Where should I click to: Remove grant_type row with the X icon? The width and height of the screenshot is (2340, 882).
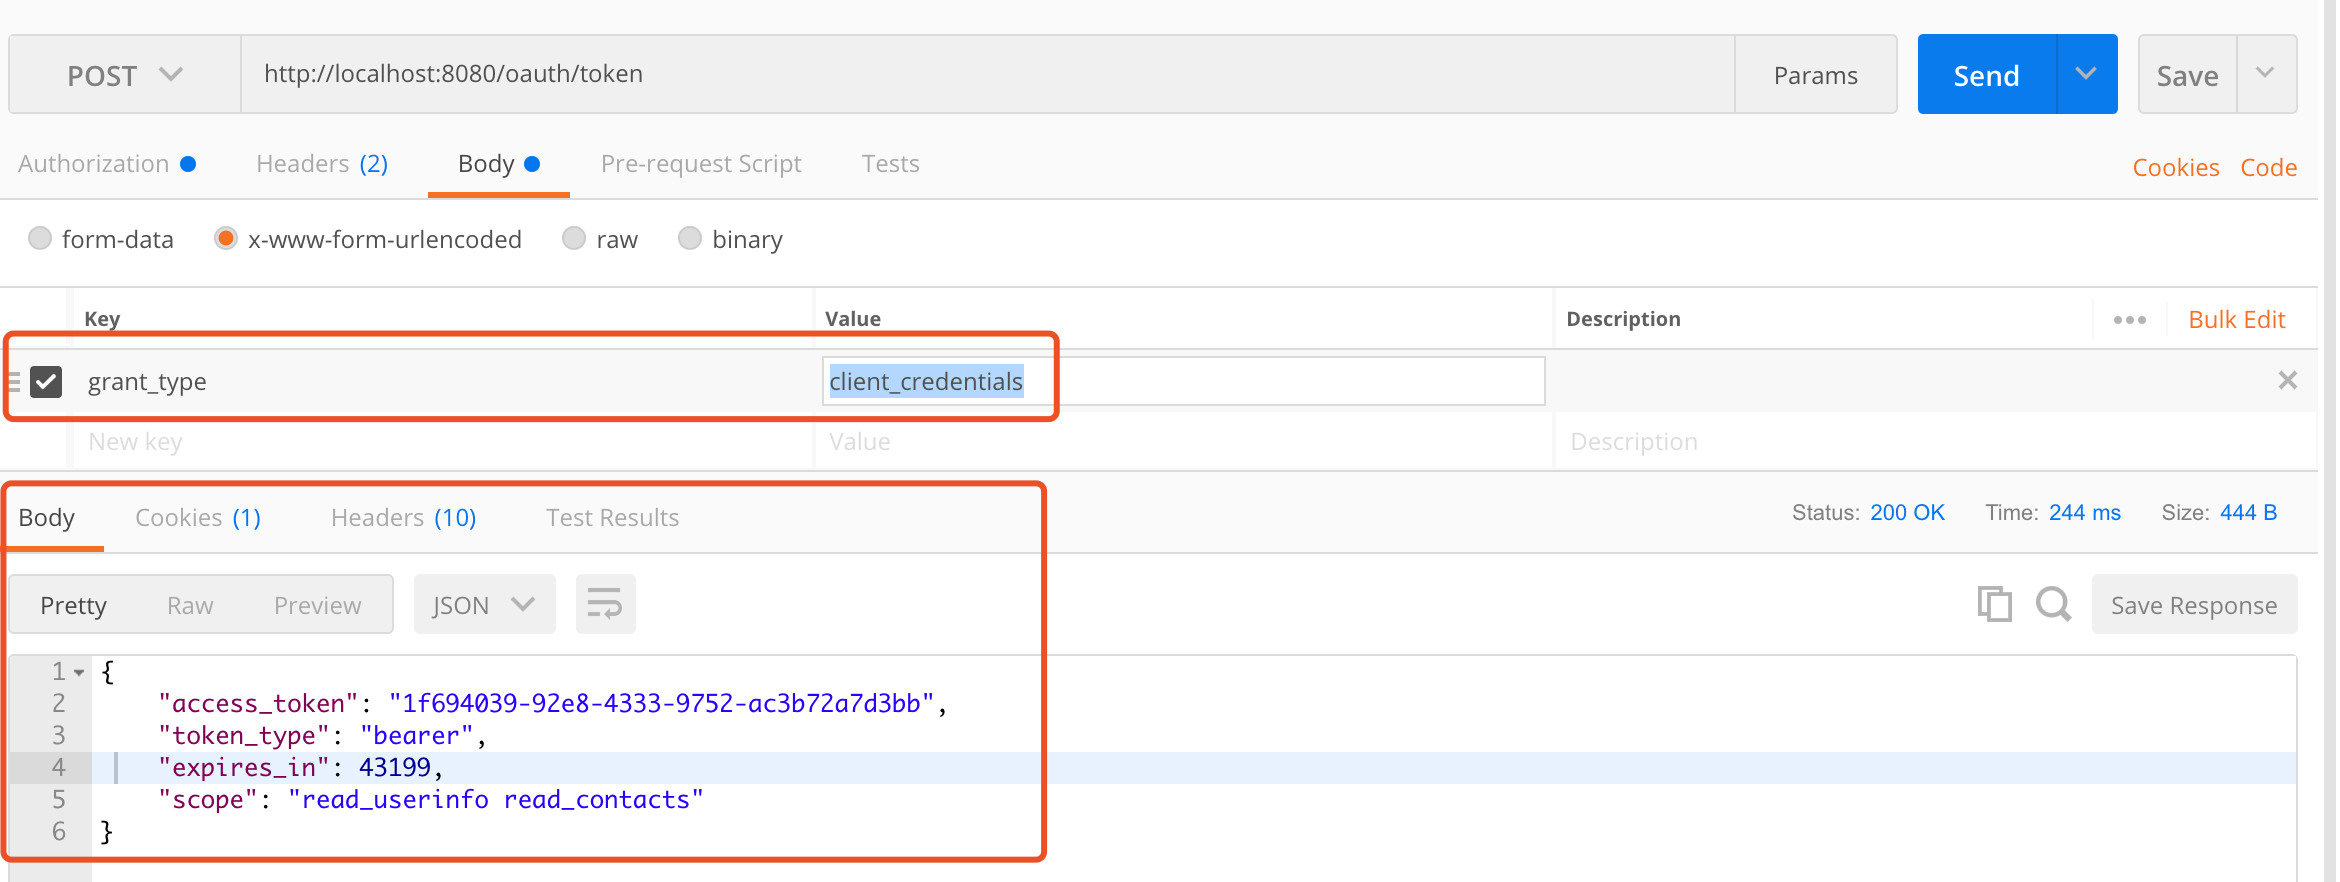point(2287,381)
